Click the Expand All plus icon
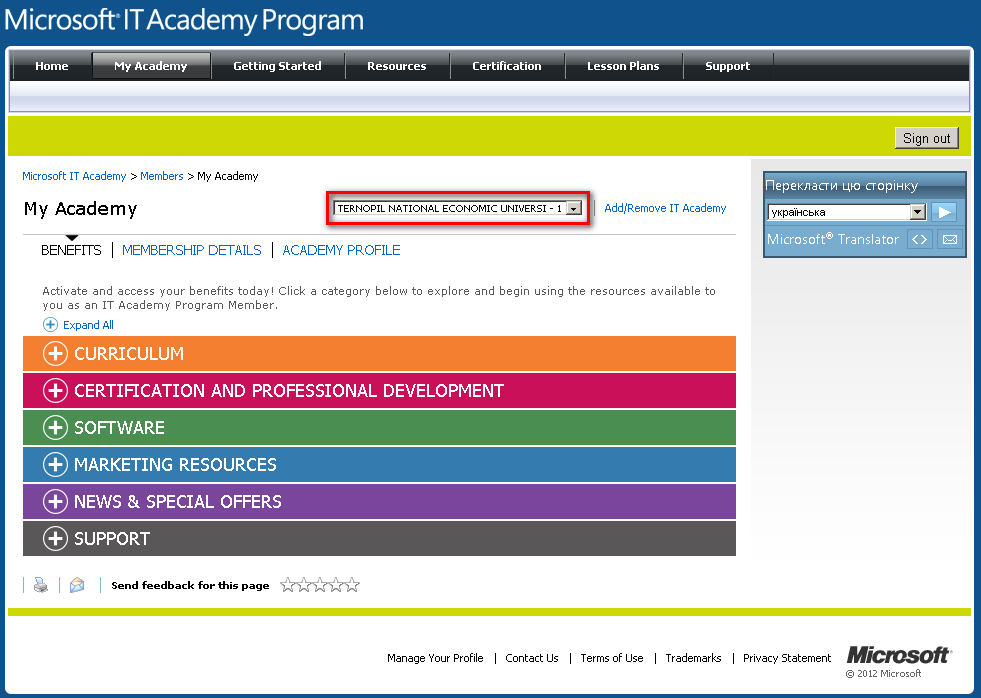 point(50,325)
